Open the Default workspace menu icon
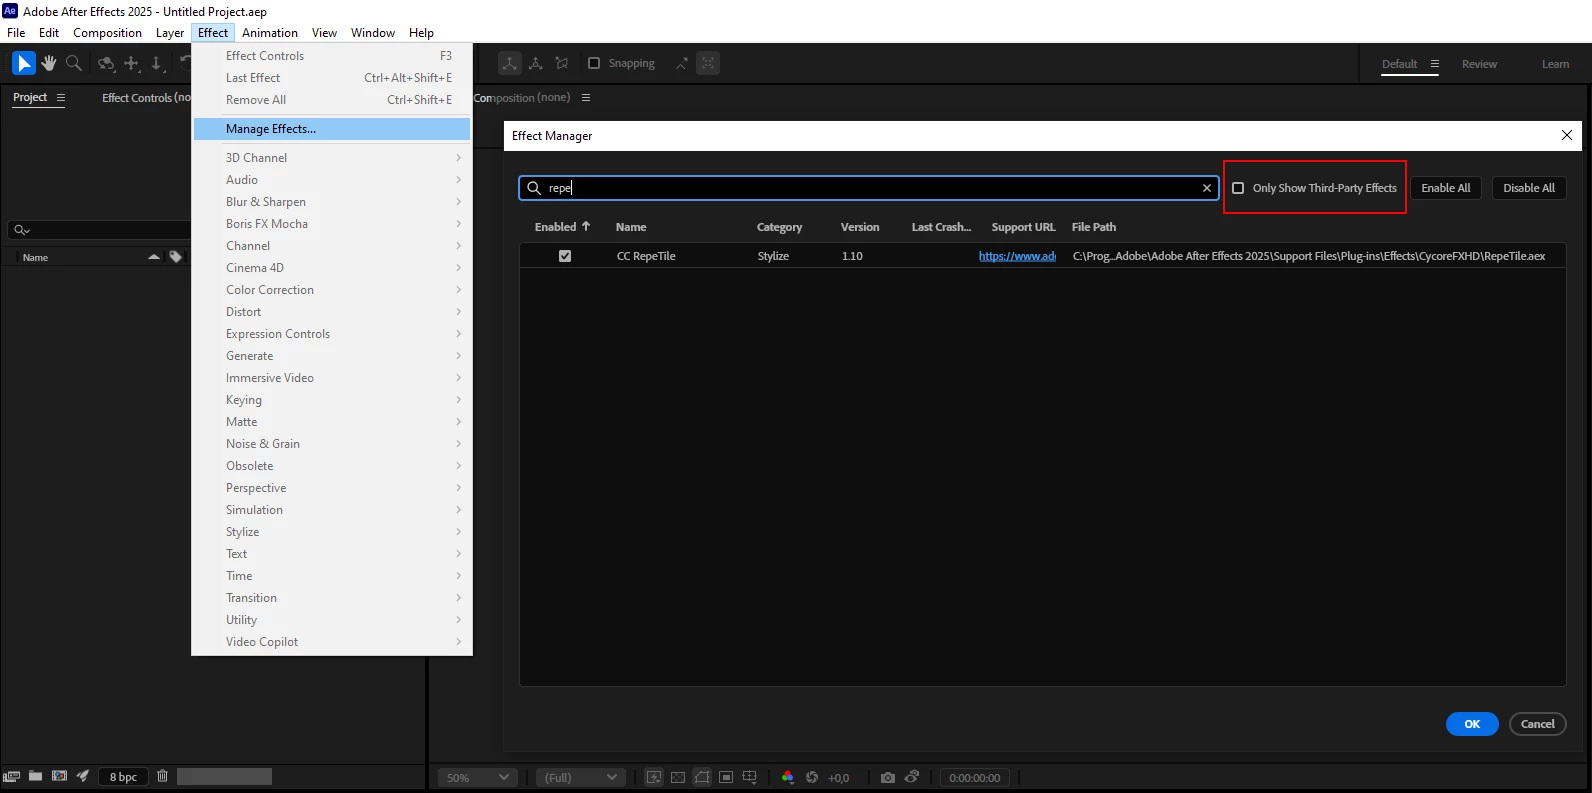1592x793 pixels. 1435,64
